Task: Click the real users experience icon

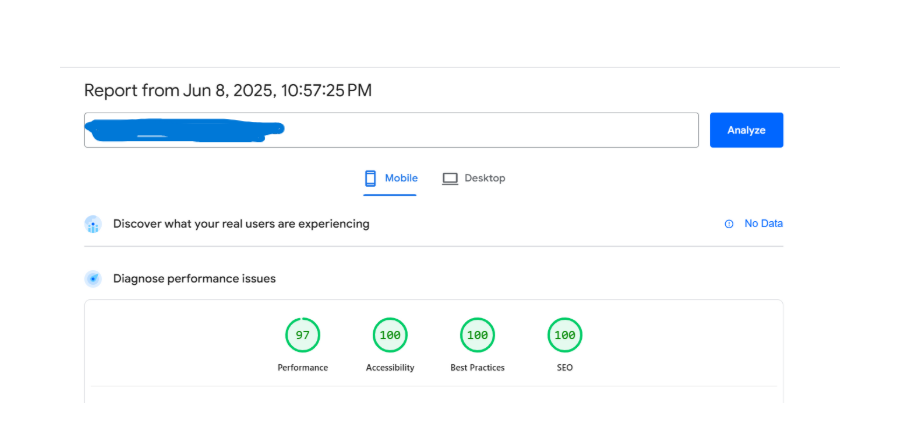Action: click(x=93, y=224)
